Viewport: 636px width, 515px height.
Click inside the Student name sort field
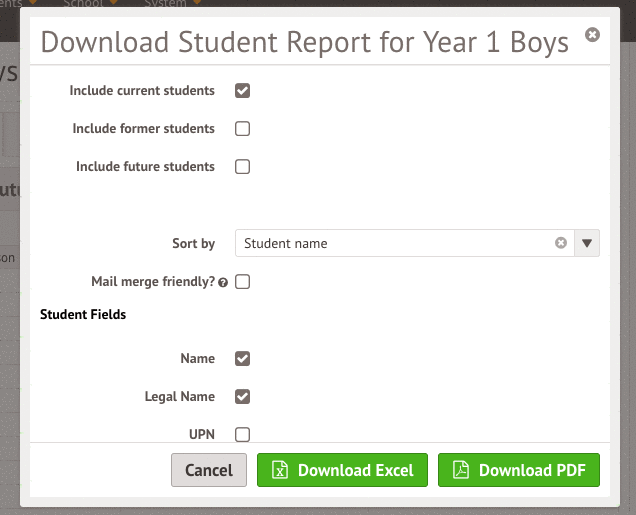(x=404, y=243)
